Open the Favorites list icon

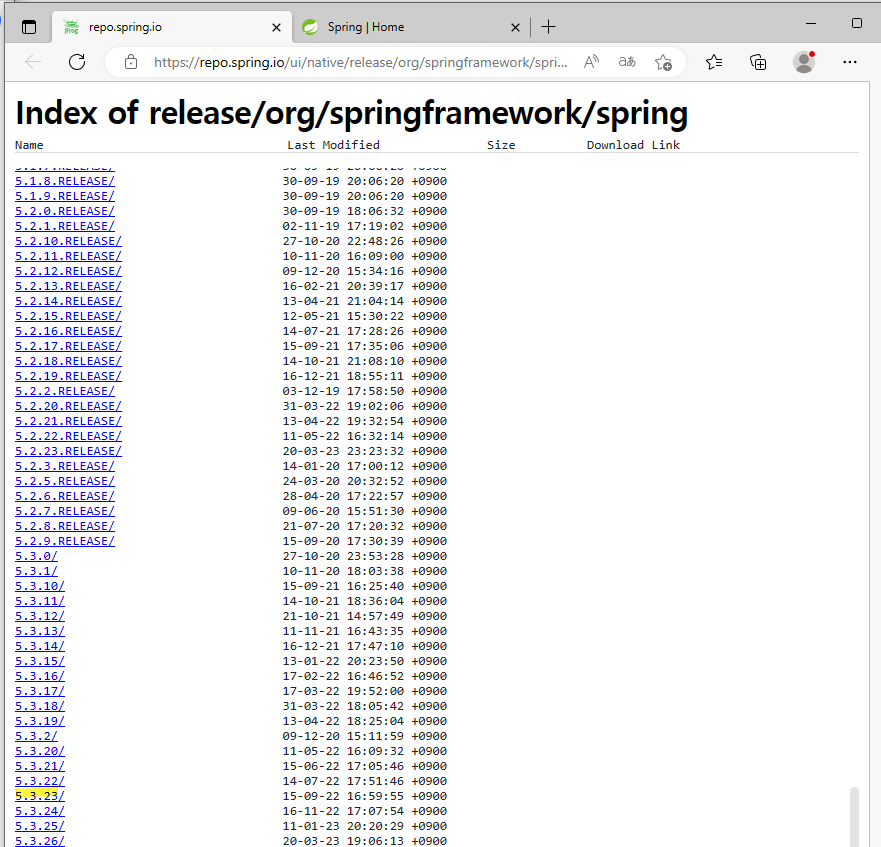(x=714, y=62)
